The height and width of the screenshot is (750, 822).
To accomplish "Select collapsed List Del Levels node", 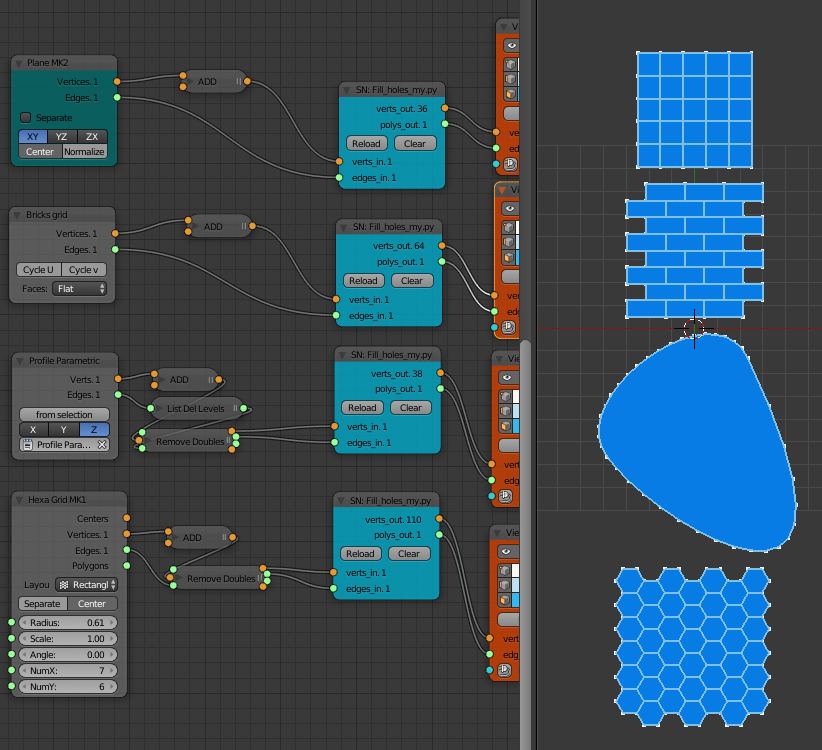I will point(196,409).
